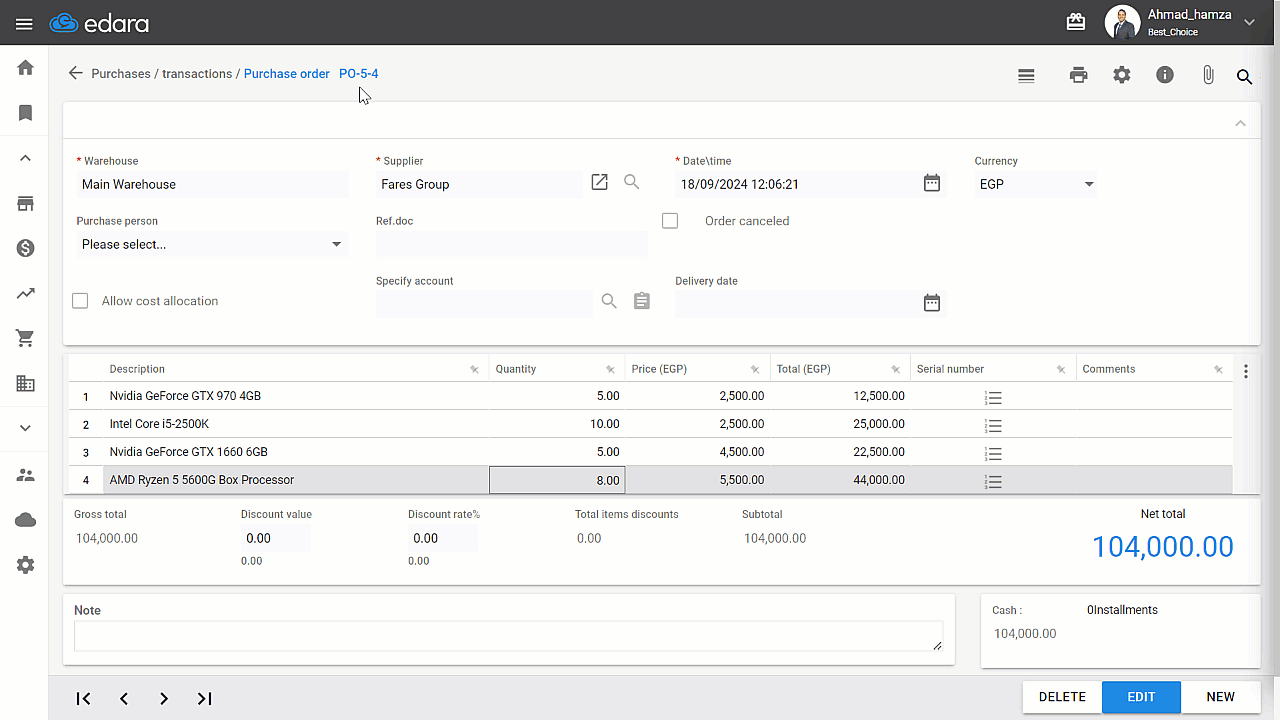The width and height of the screenshot is (1280, 720).
Task: Expand the lower sidebar group
Action: click(26, 428)
